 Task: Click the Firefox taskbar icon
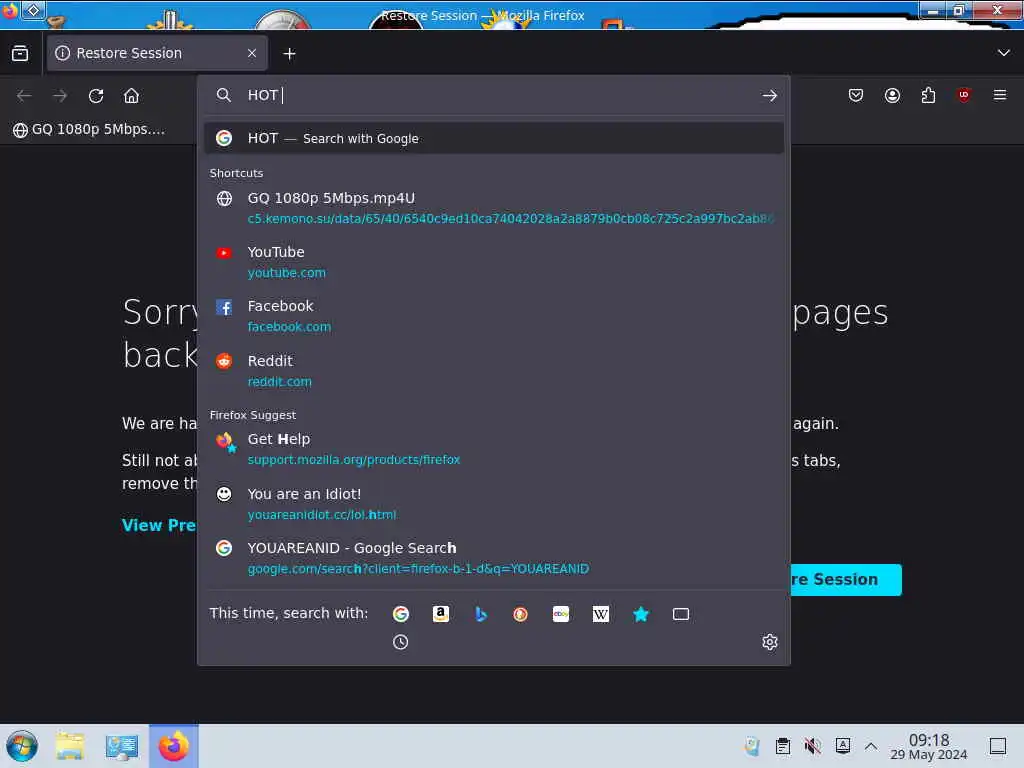point(174,746)
